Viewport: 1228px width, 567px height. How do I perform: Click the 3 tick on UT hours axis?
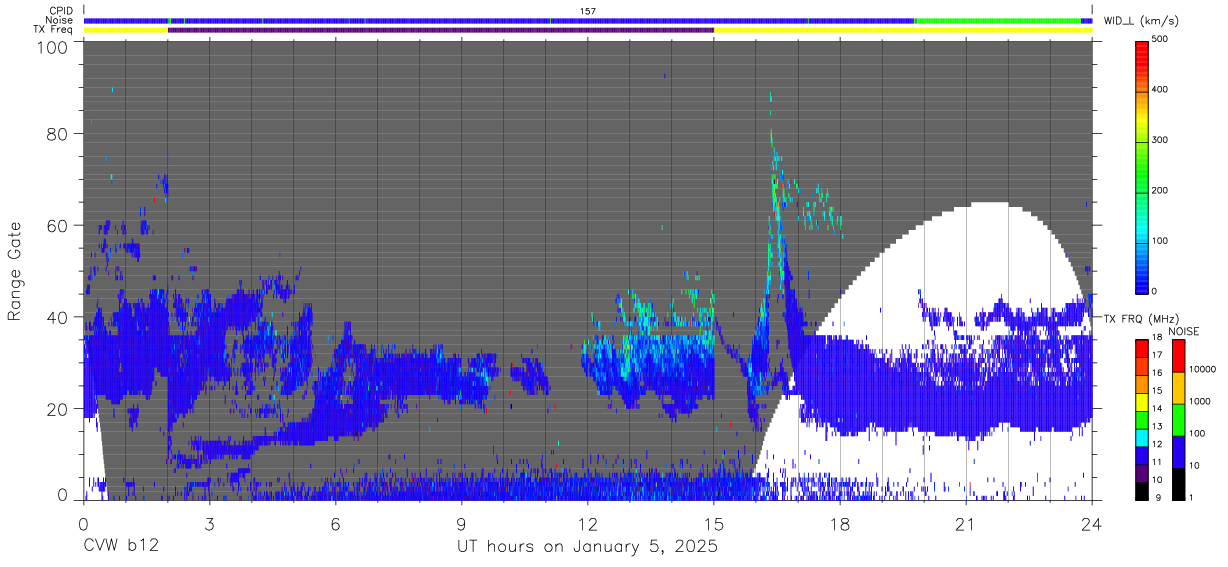click(x=209, y=523)
